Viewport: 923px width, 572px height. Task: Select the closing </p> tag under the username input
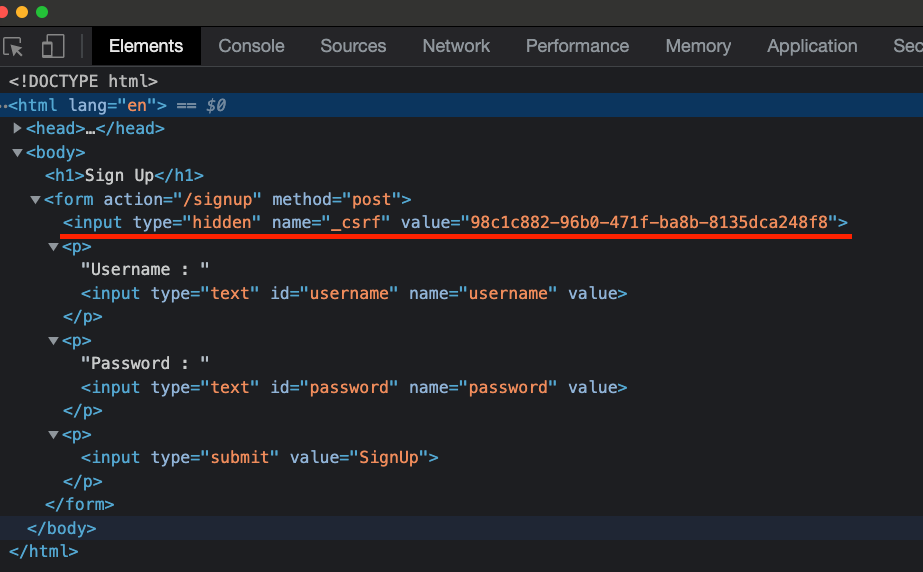(x=82, y=317)
